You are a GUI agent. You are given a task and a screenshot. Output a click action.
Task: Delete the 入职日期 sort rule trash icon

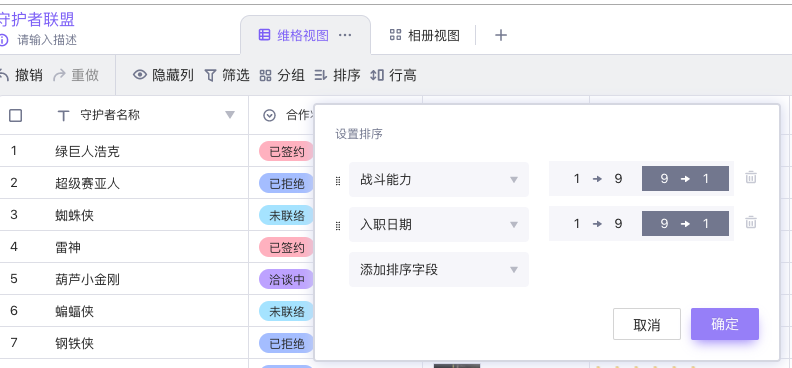[x=751, y=222]
